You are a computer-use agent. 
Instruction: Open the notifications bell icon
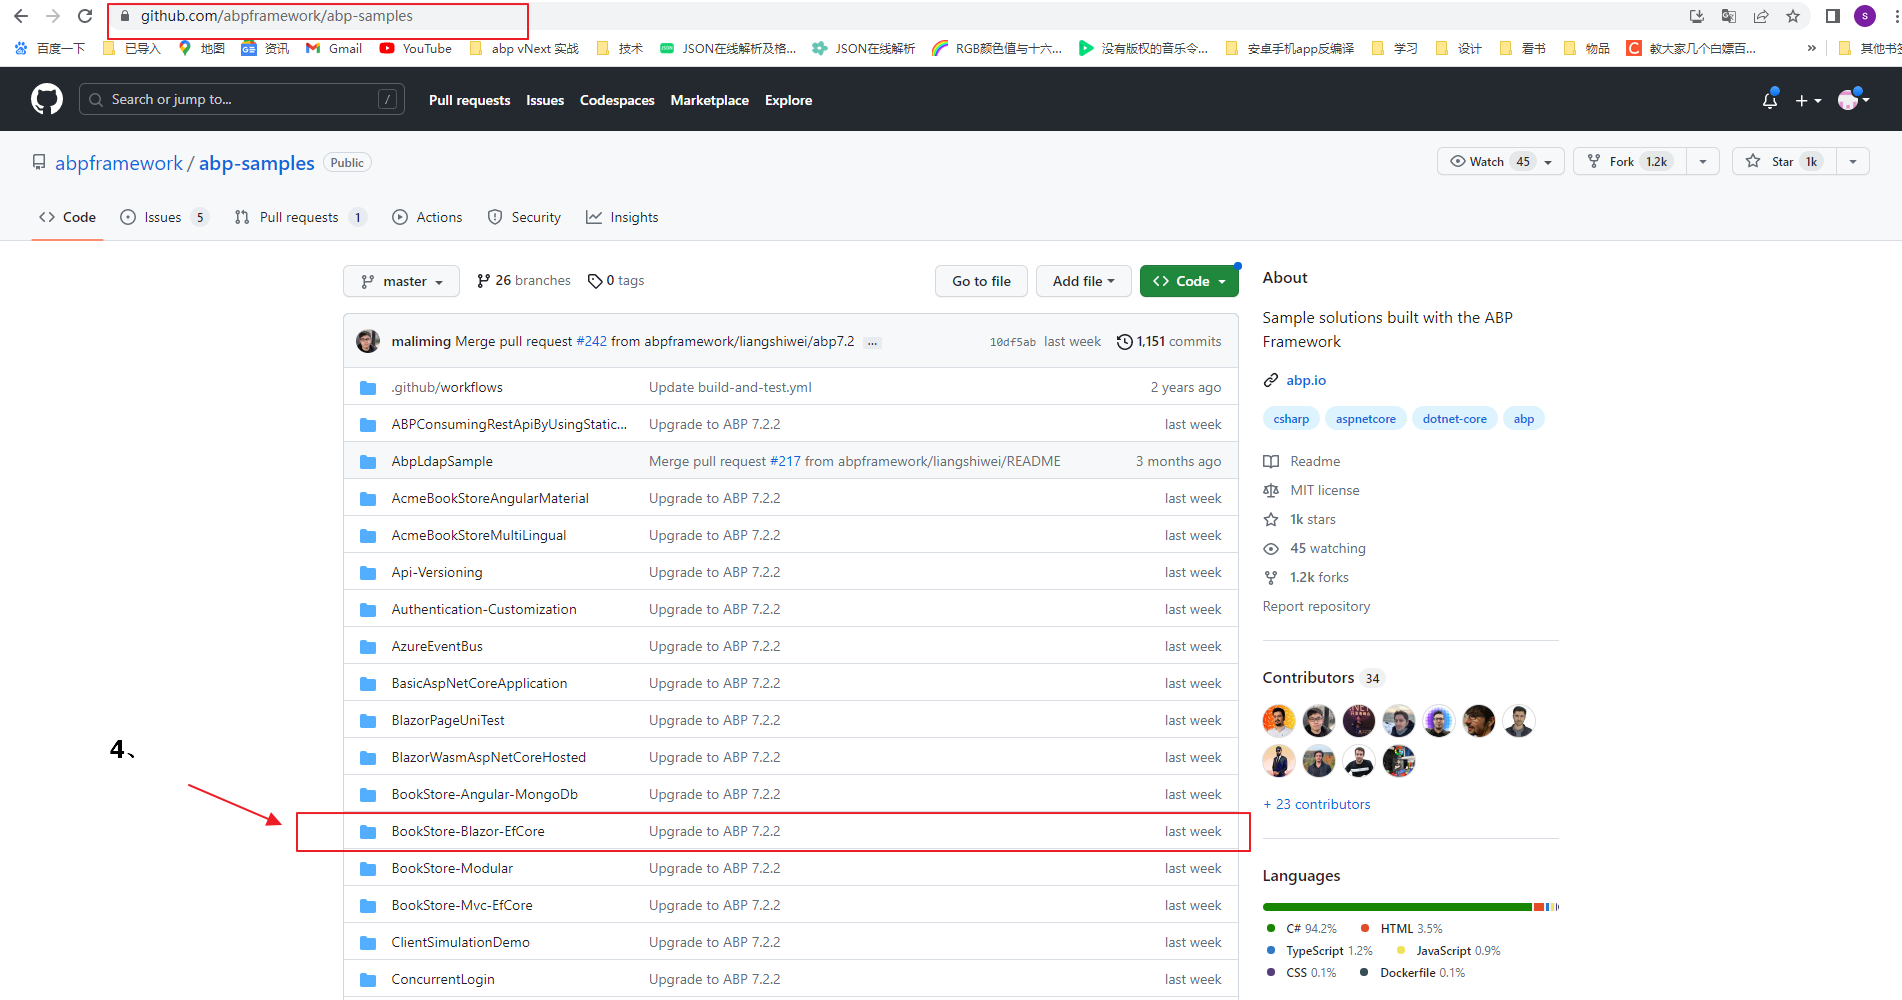click(x=1770, y=100)
